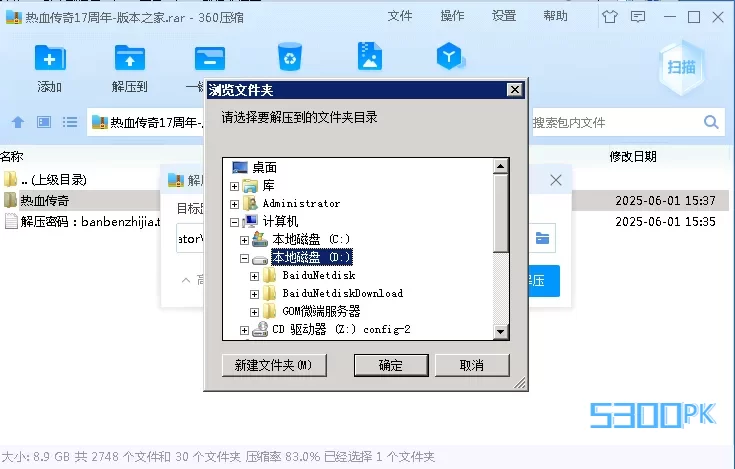
Task: Close the 浏览文件夹 dialog
Action: coord(515,89)
